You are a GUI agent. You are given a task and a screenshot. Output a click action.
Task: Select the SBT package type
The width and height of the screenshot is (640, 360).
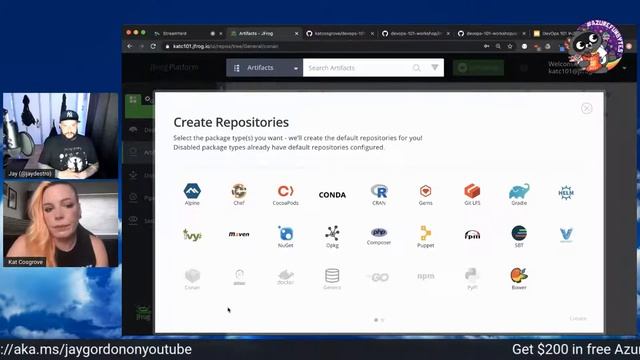click(x=519, y=236)
